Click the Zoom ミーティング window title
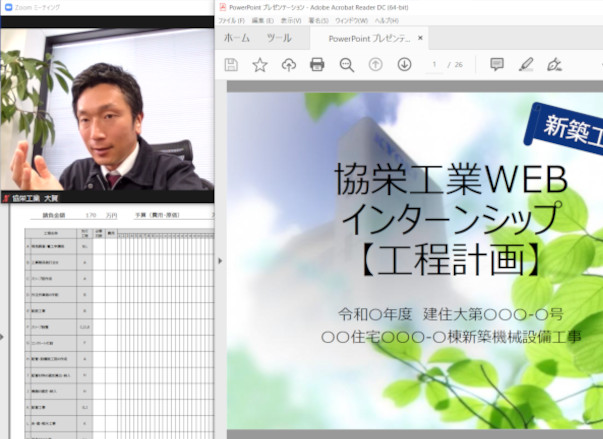This screenshot has width=603, height=439. pyautogui.click(x=37, y=7)
